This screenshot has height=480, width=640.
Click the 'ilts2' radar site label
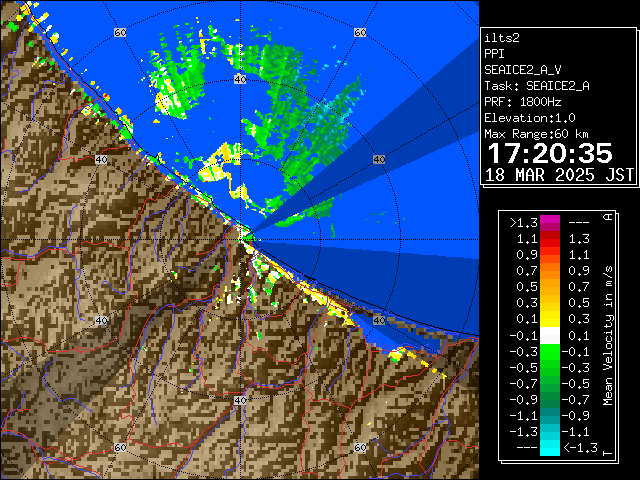click(502, 38)
